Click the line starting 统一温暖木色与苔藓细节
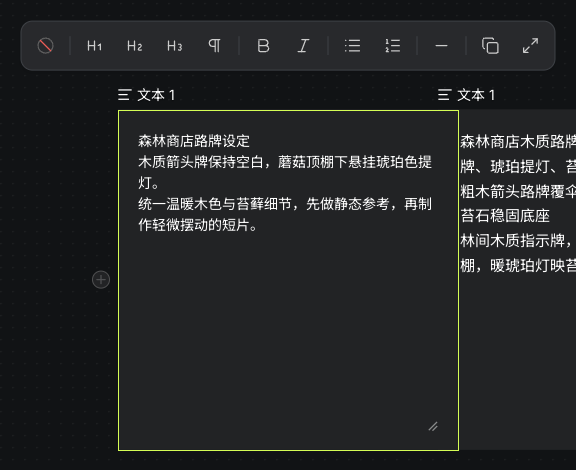This screenshot has height=470, width=576. (x=285, y=204)
